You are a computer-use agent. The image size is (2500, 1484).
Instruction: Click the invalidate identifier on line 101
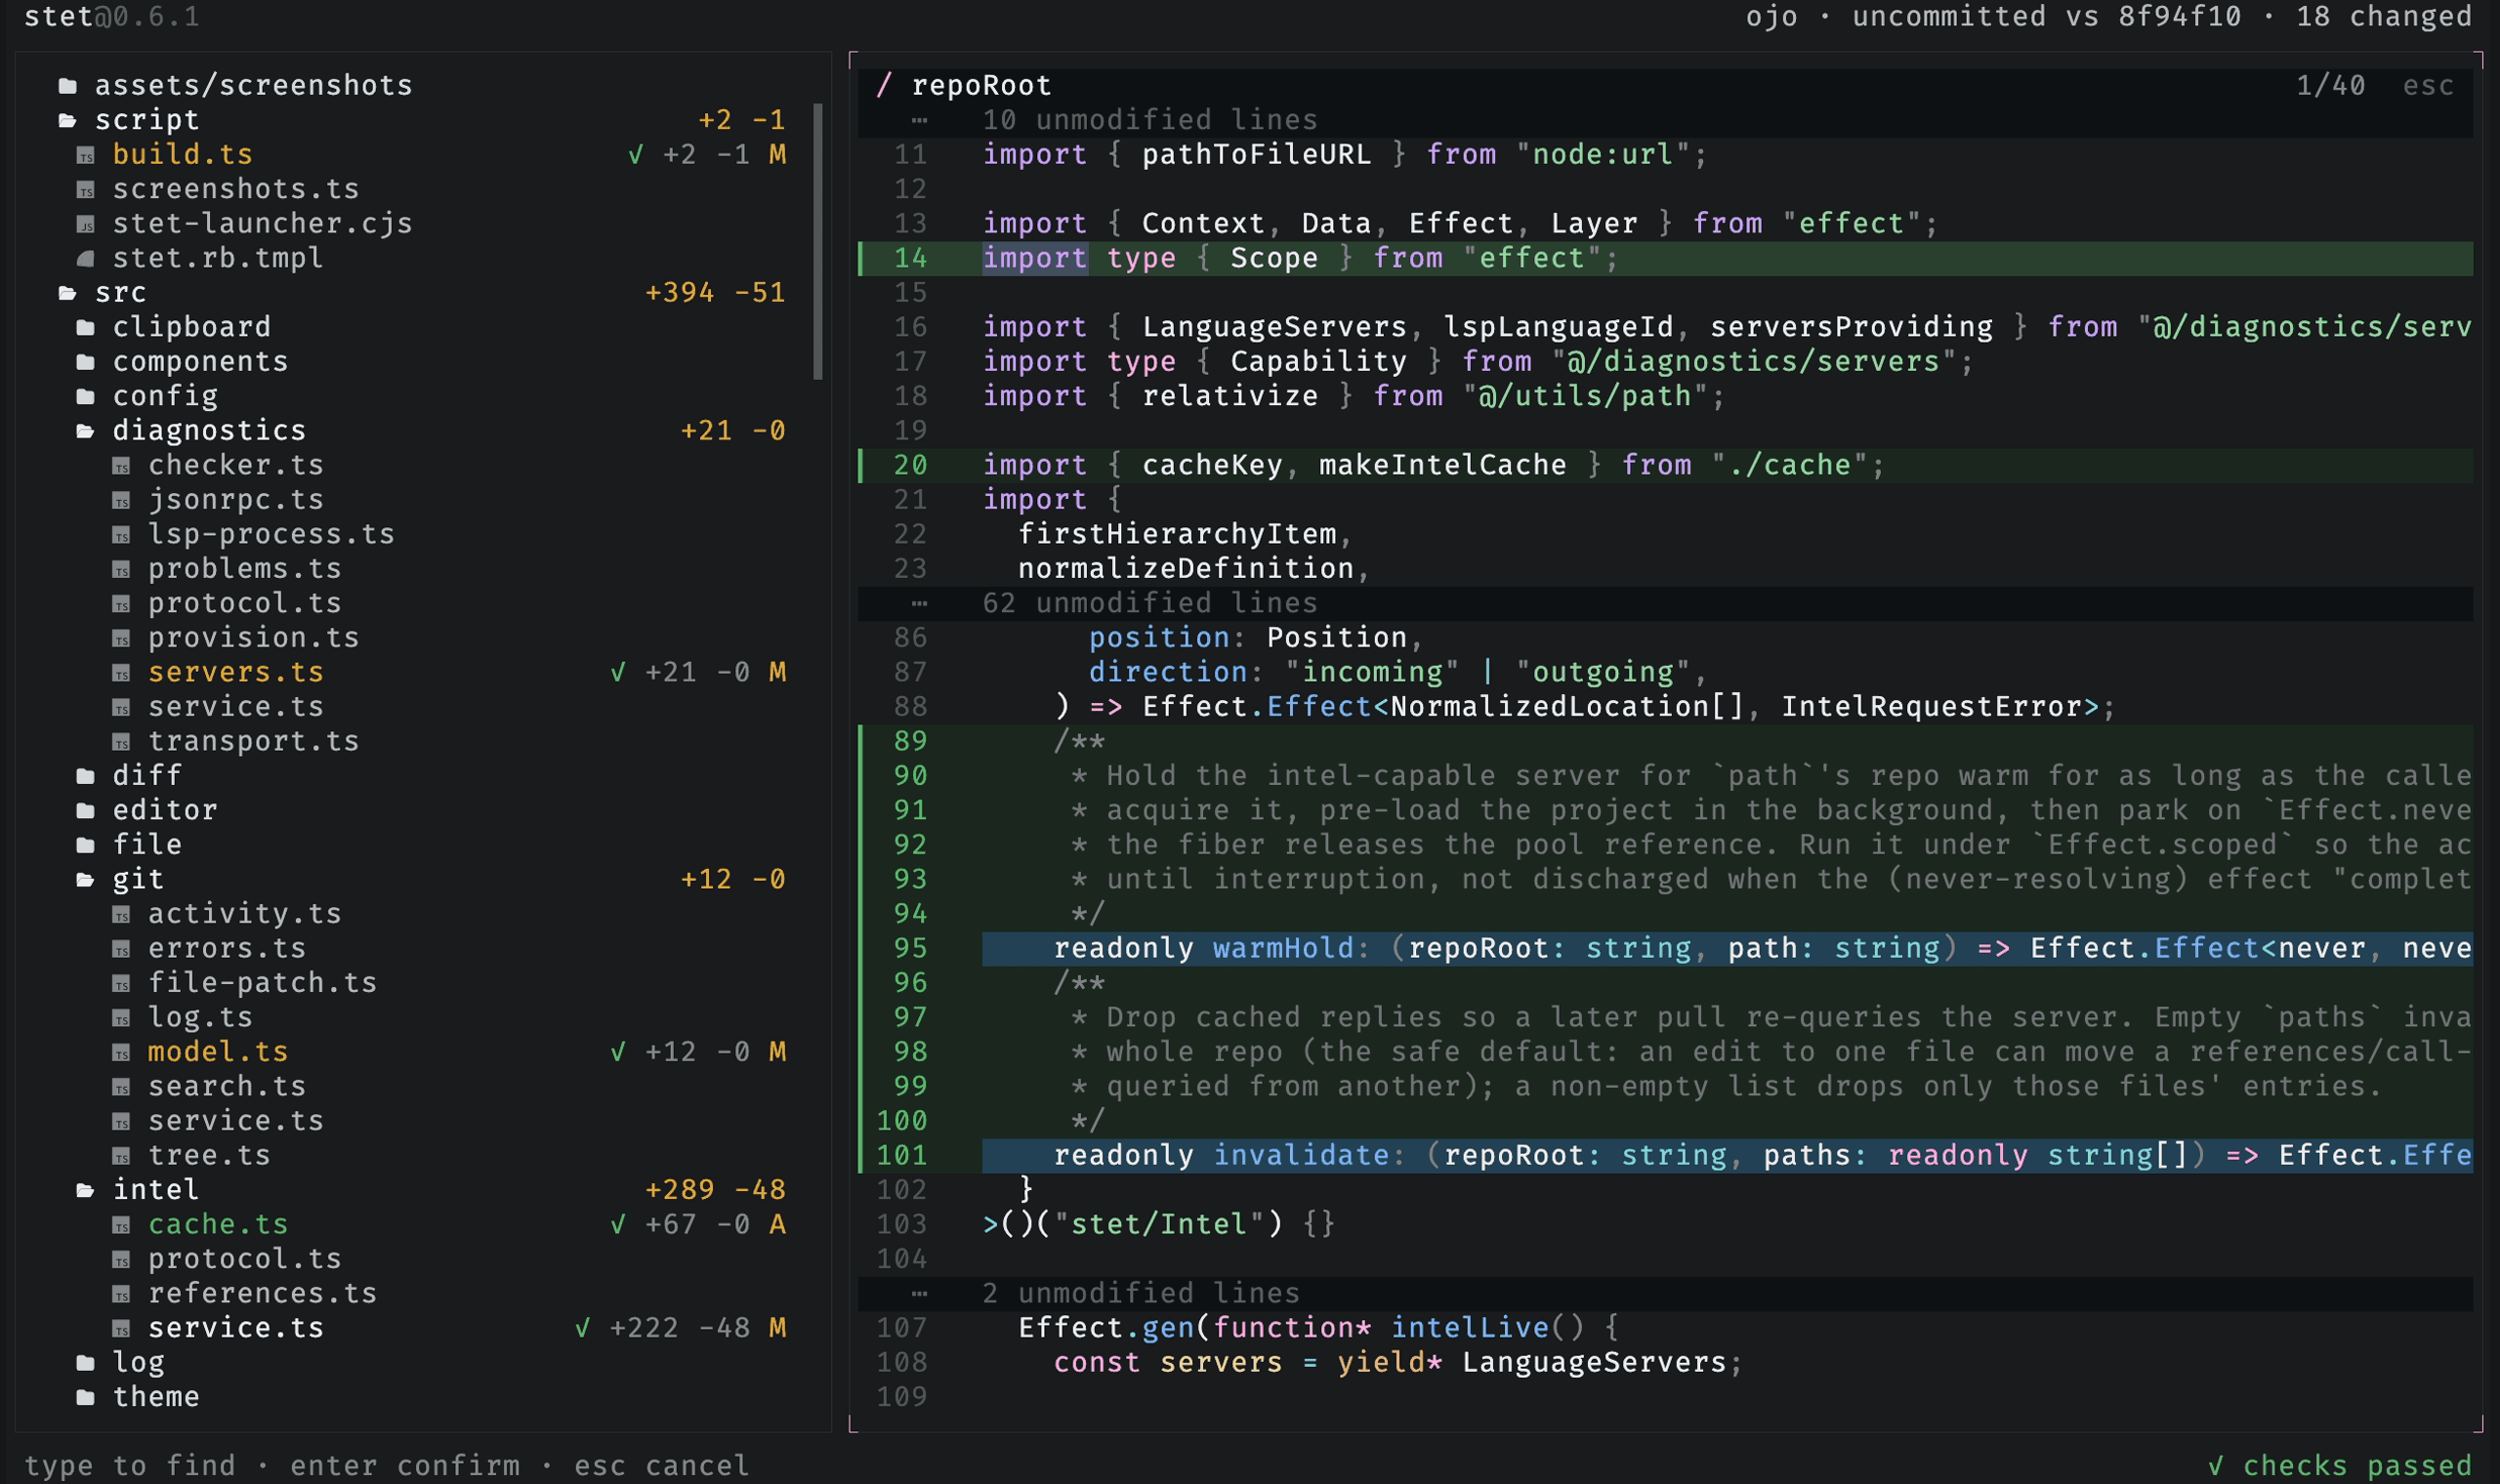tap(1301, 1156)
